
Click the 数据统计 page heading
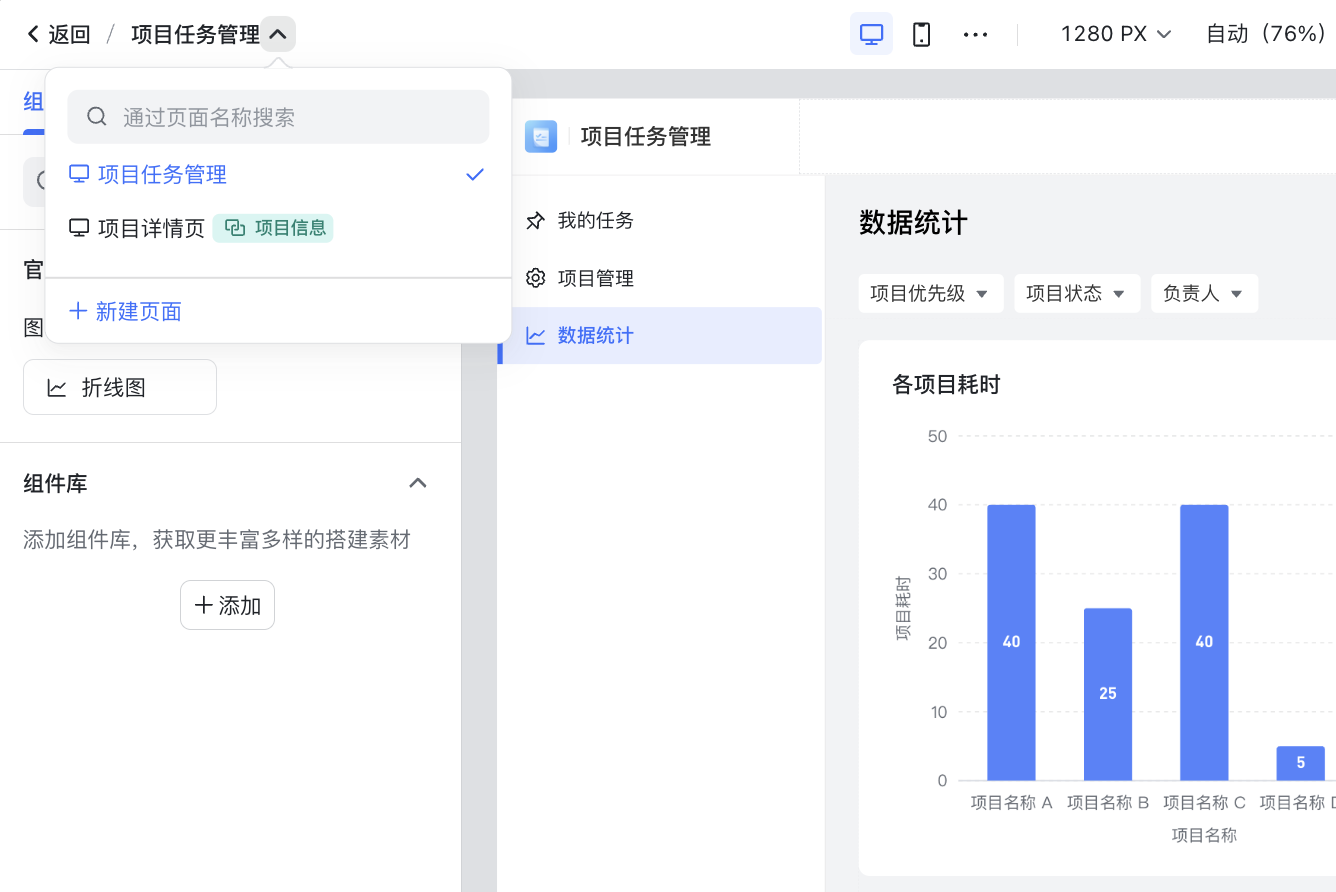pyautogui.click(x=913, y=222)
